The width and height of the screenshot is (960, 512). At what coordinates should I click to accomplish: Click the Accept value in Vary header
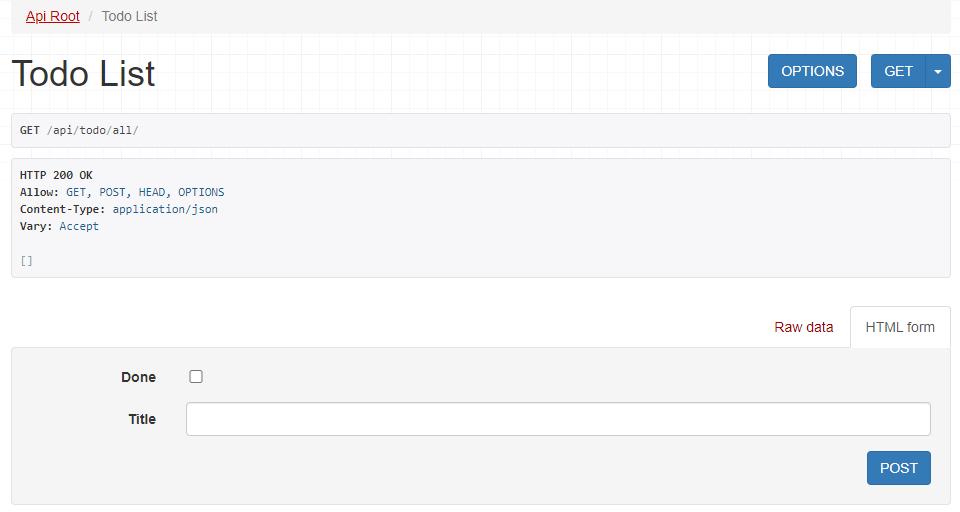pyautogui.click(x=79, y=227)
